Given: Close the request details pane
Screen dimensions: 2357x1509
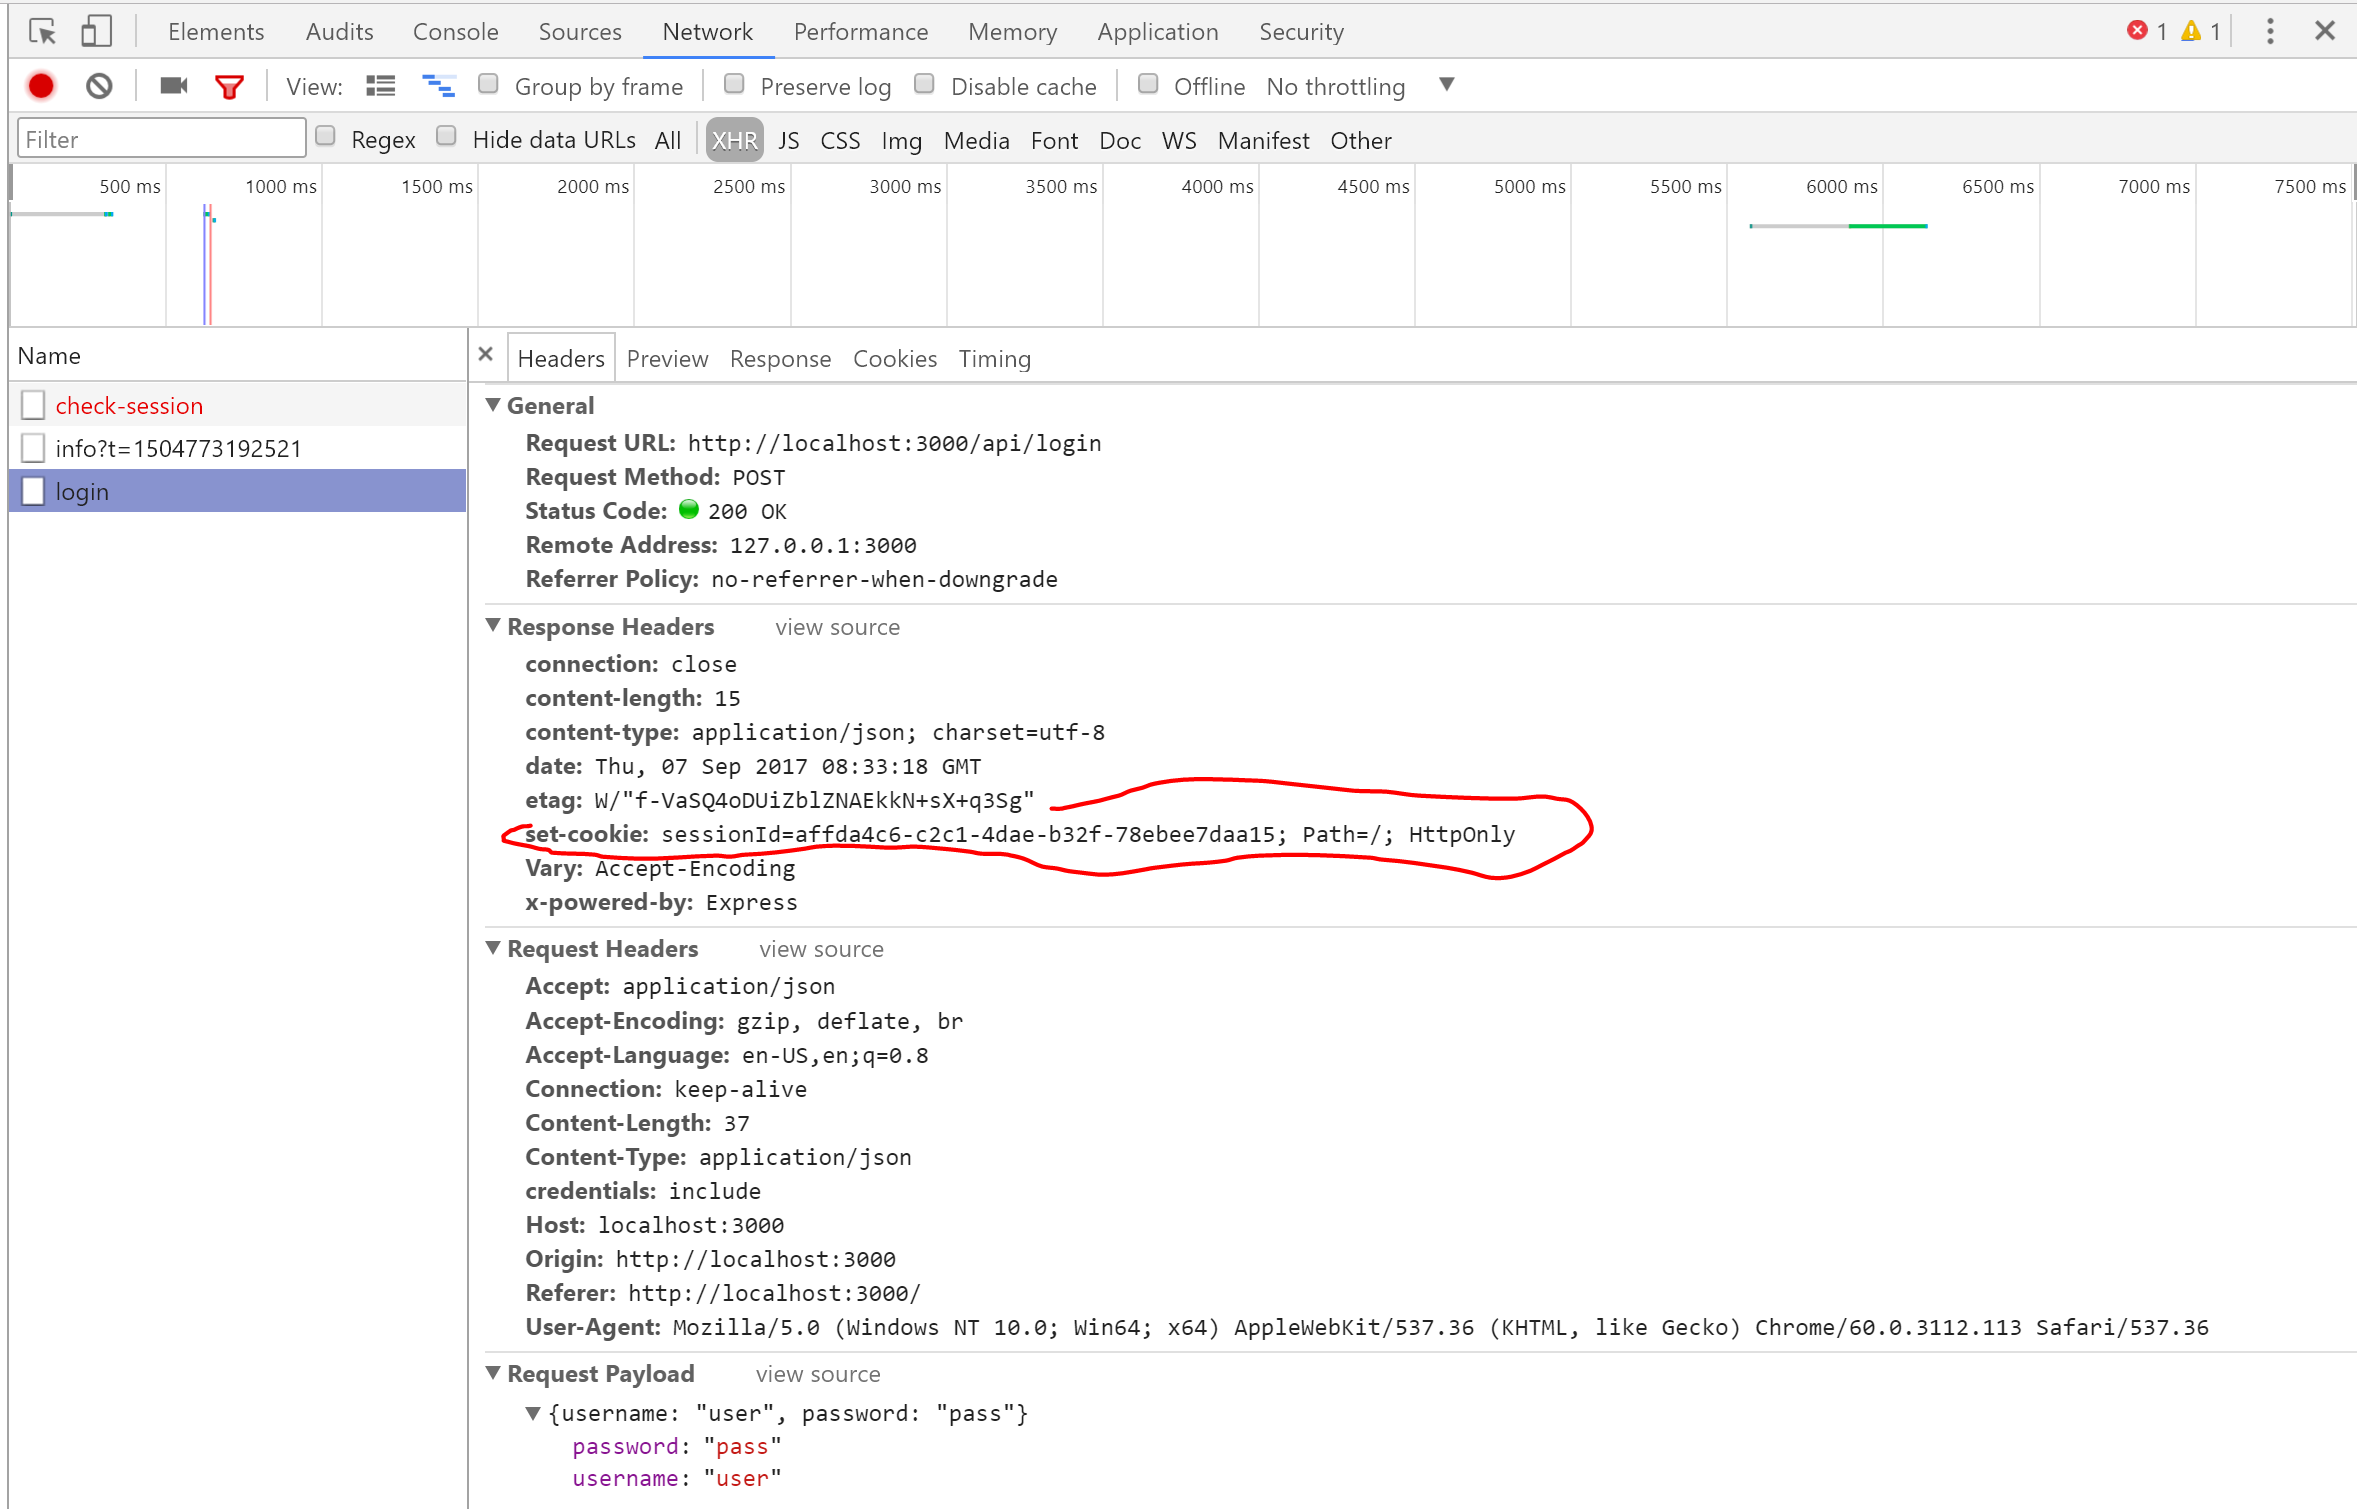Looking at the screenshot, I should tap(486, 354).
